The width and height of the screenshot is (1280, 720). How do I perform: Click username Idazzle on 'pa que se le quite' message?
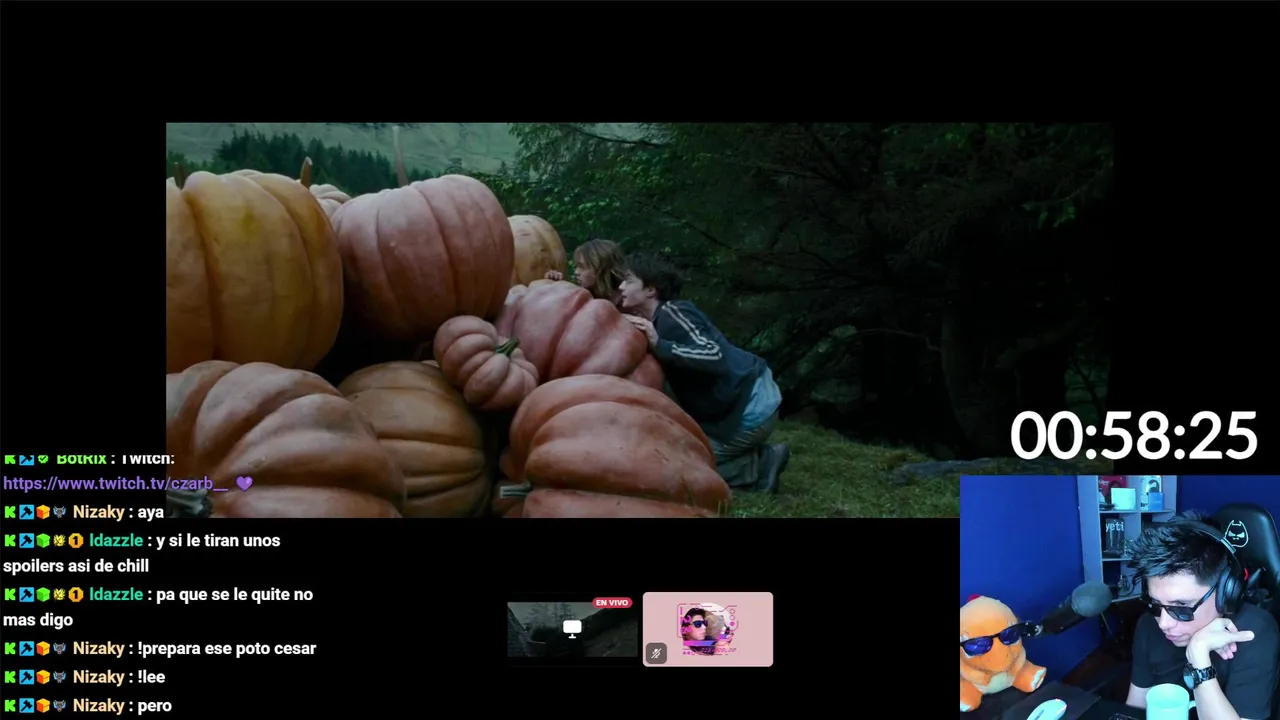point(116,594)
